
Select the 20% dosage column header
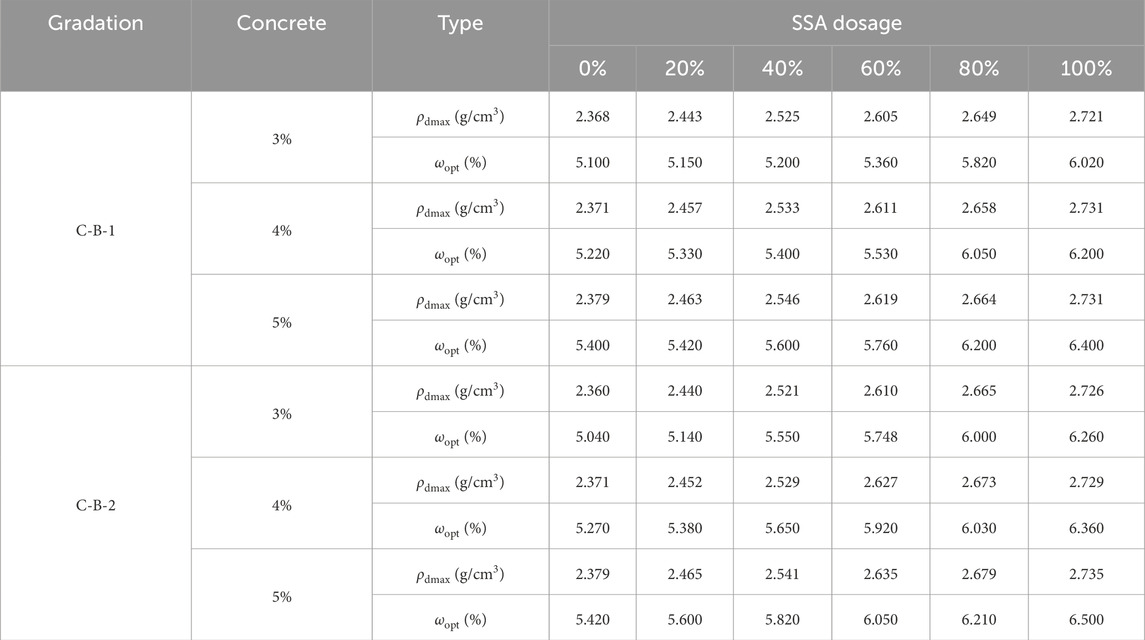pyautogui.click(x=685, y=69)
